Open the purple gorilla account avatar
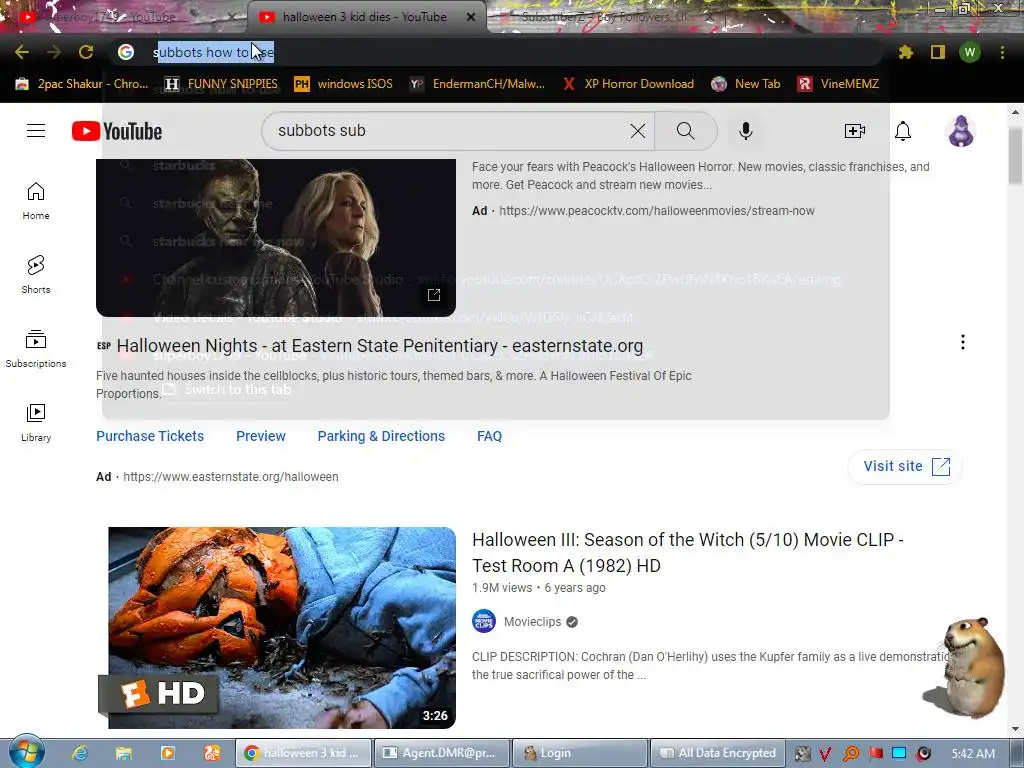Viewport: 1024px width, 768px height. (961, 131)
